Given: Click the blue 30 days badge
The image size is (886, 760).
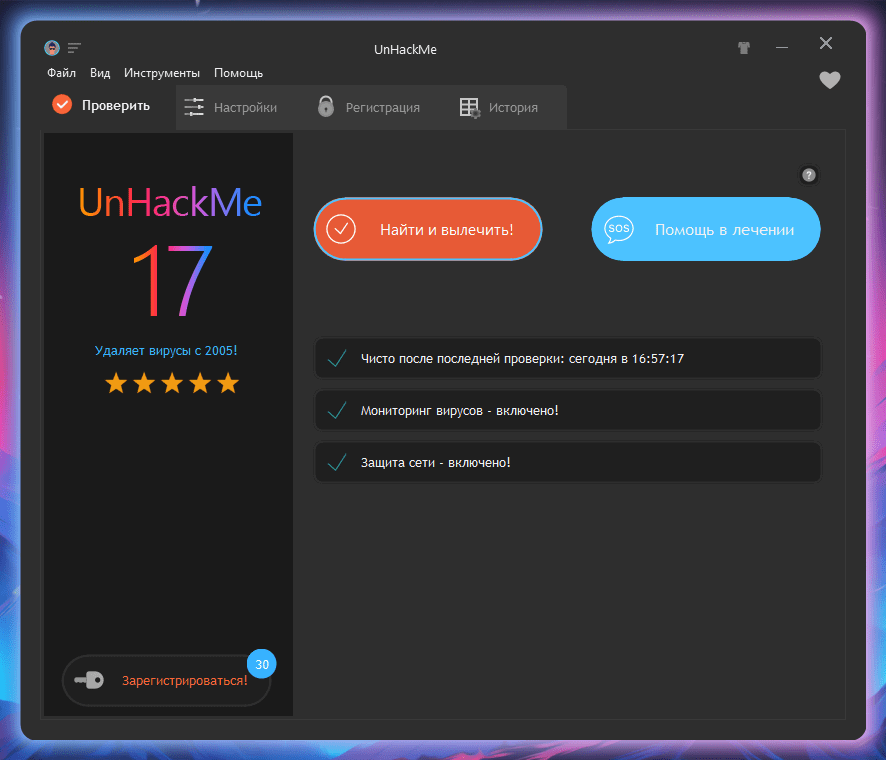Looking at the screenshot, I should [x=261, y=664].
